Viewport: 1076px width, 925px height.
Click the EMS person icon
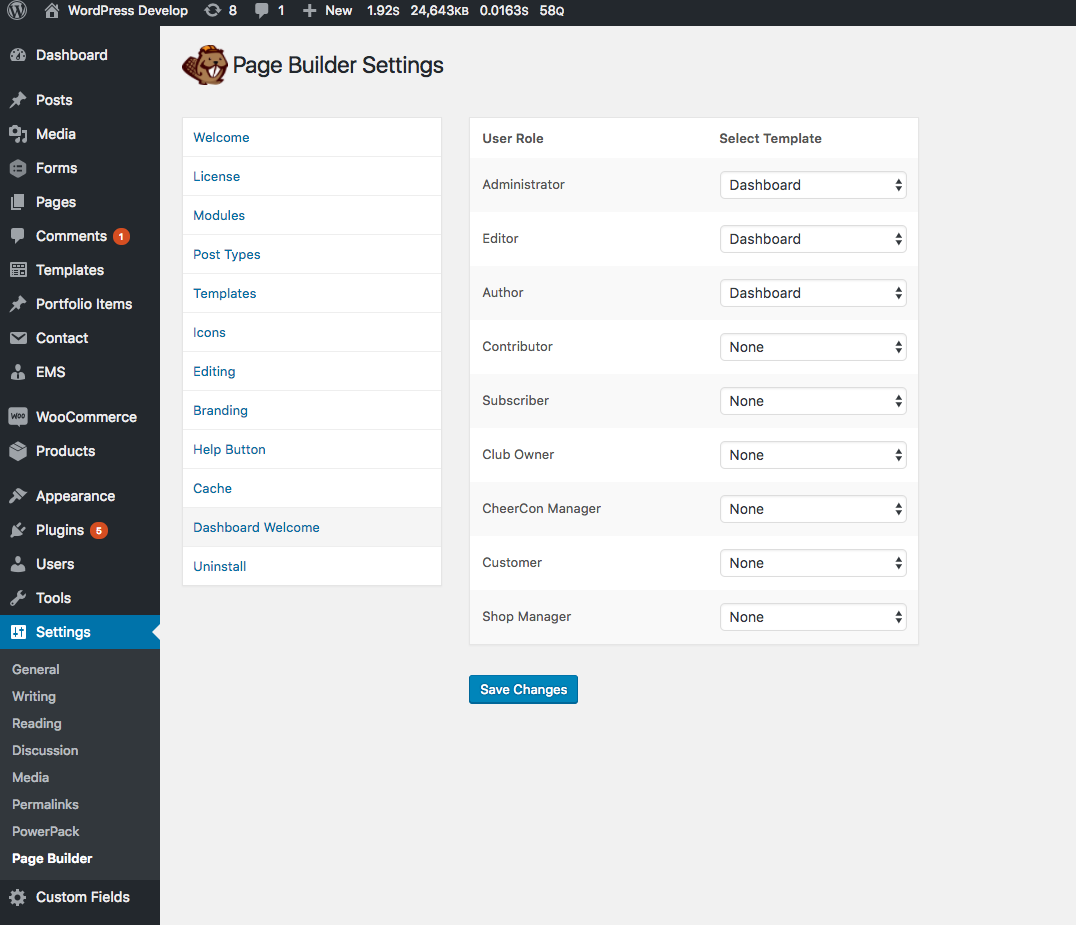(19, 372)
